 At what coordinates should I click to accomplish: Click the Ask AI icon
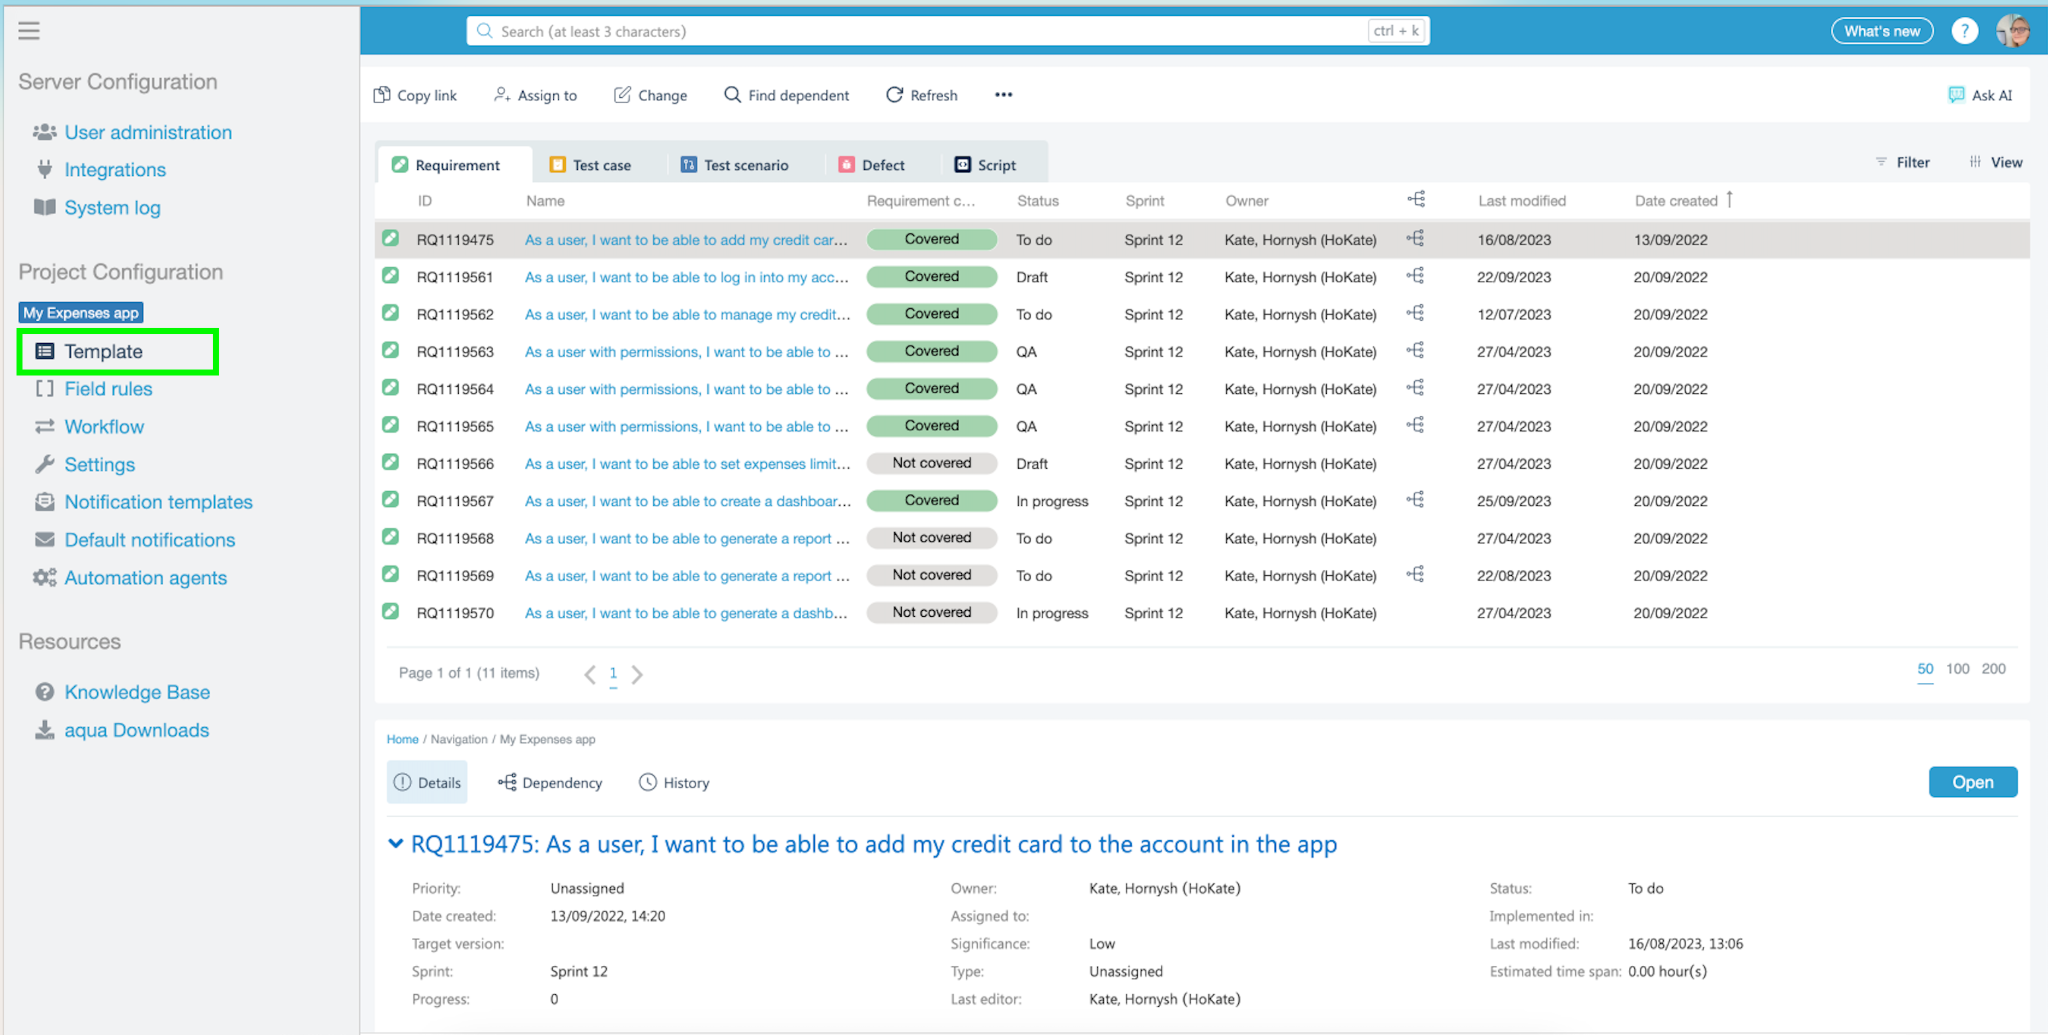coord(1956,95)
